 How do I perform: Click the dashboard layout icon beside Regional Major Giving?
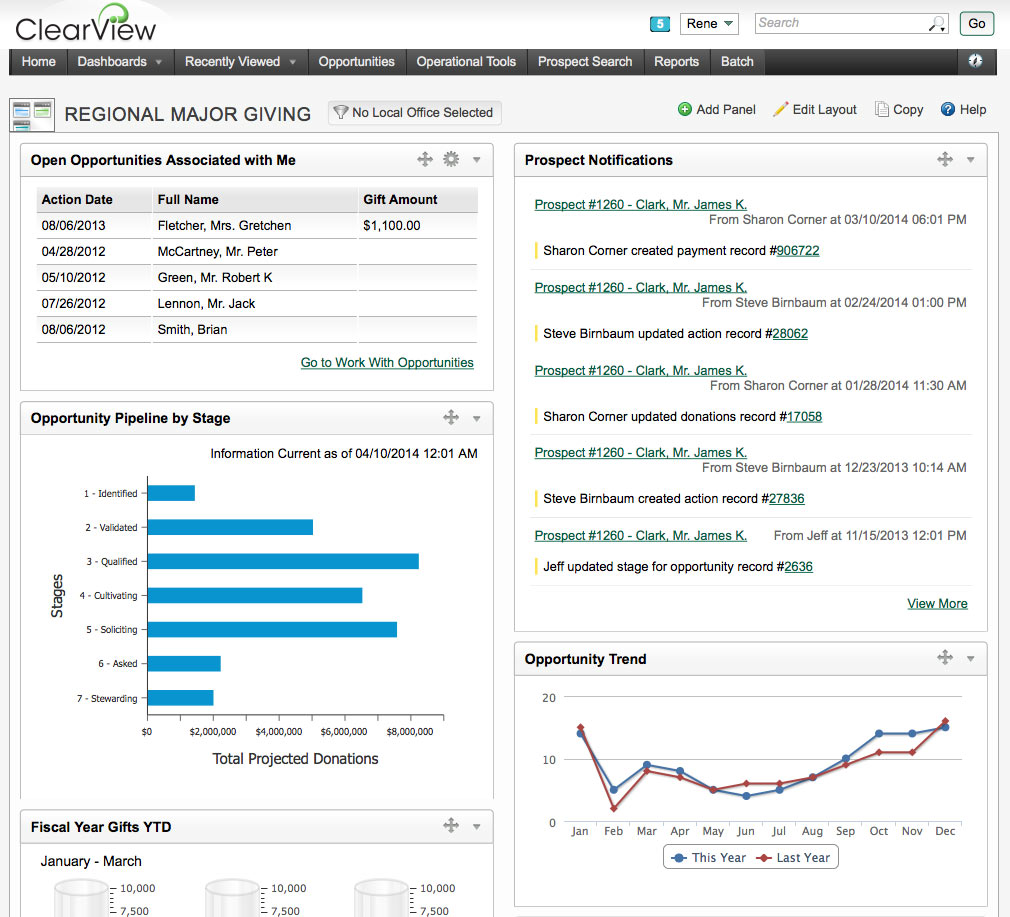coord(31,114)
